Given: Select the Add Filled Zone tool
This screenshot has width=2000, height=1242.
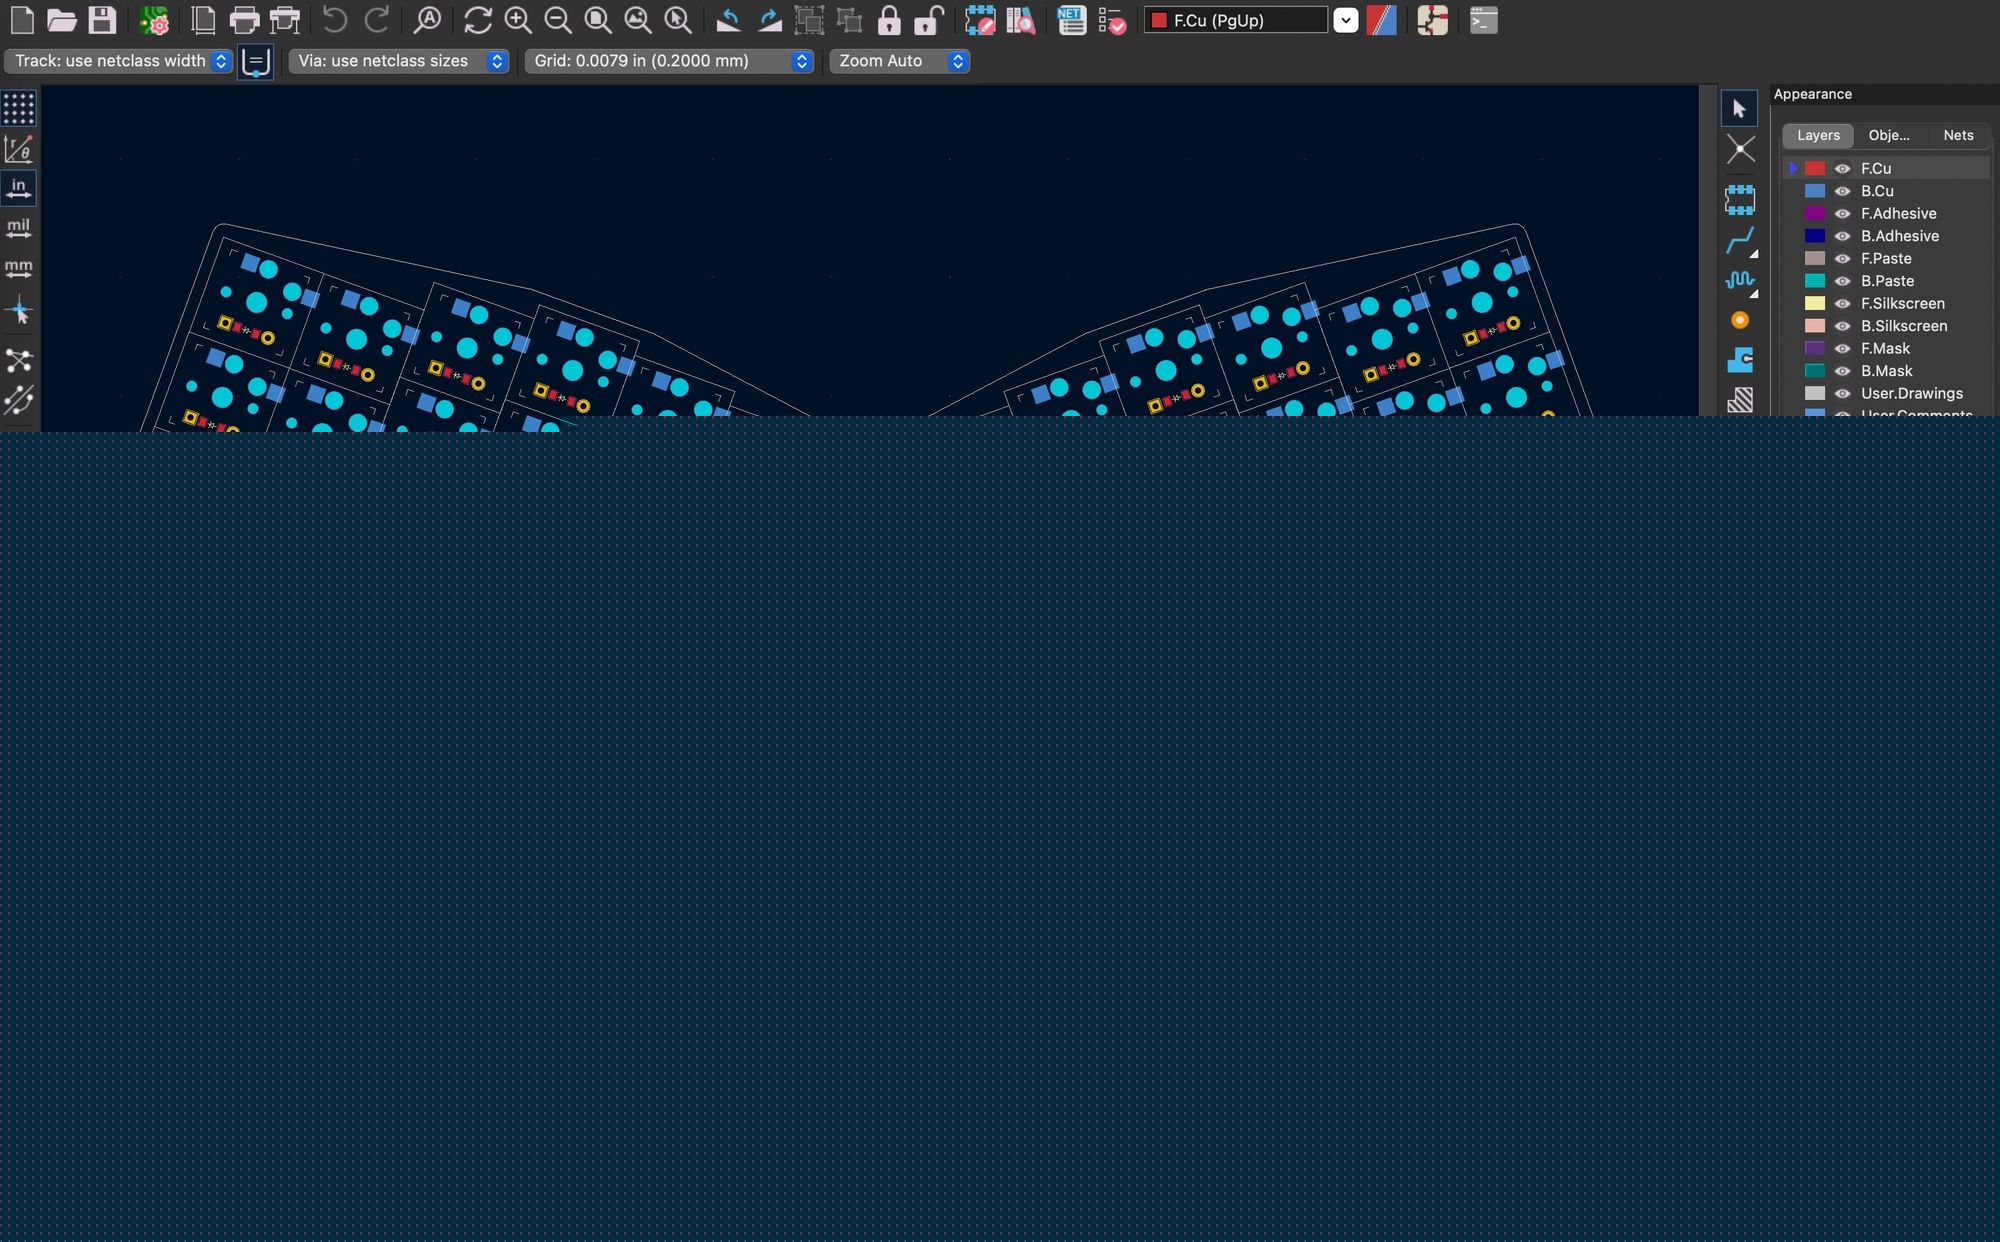Looking at the screenshot, I should [x=1740, y=360].
